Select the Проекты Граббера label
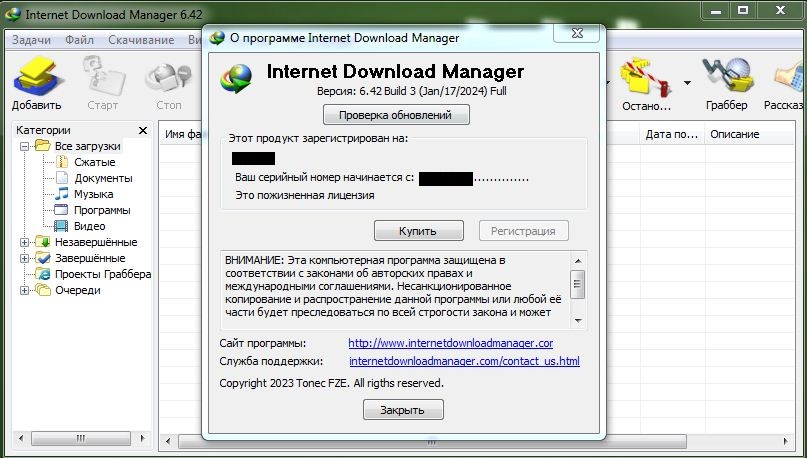The height and width of the screenshot is (458, 807). pos(103,274)
